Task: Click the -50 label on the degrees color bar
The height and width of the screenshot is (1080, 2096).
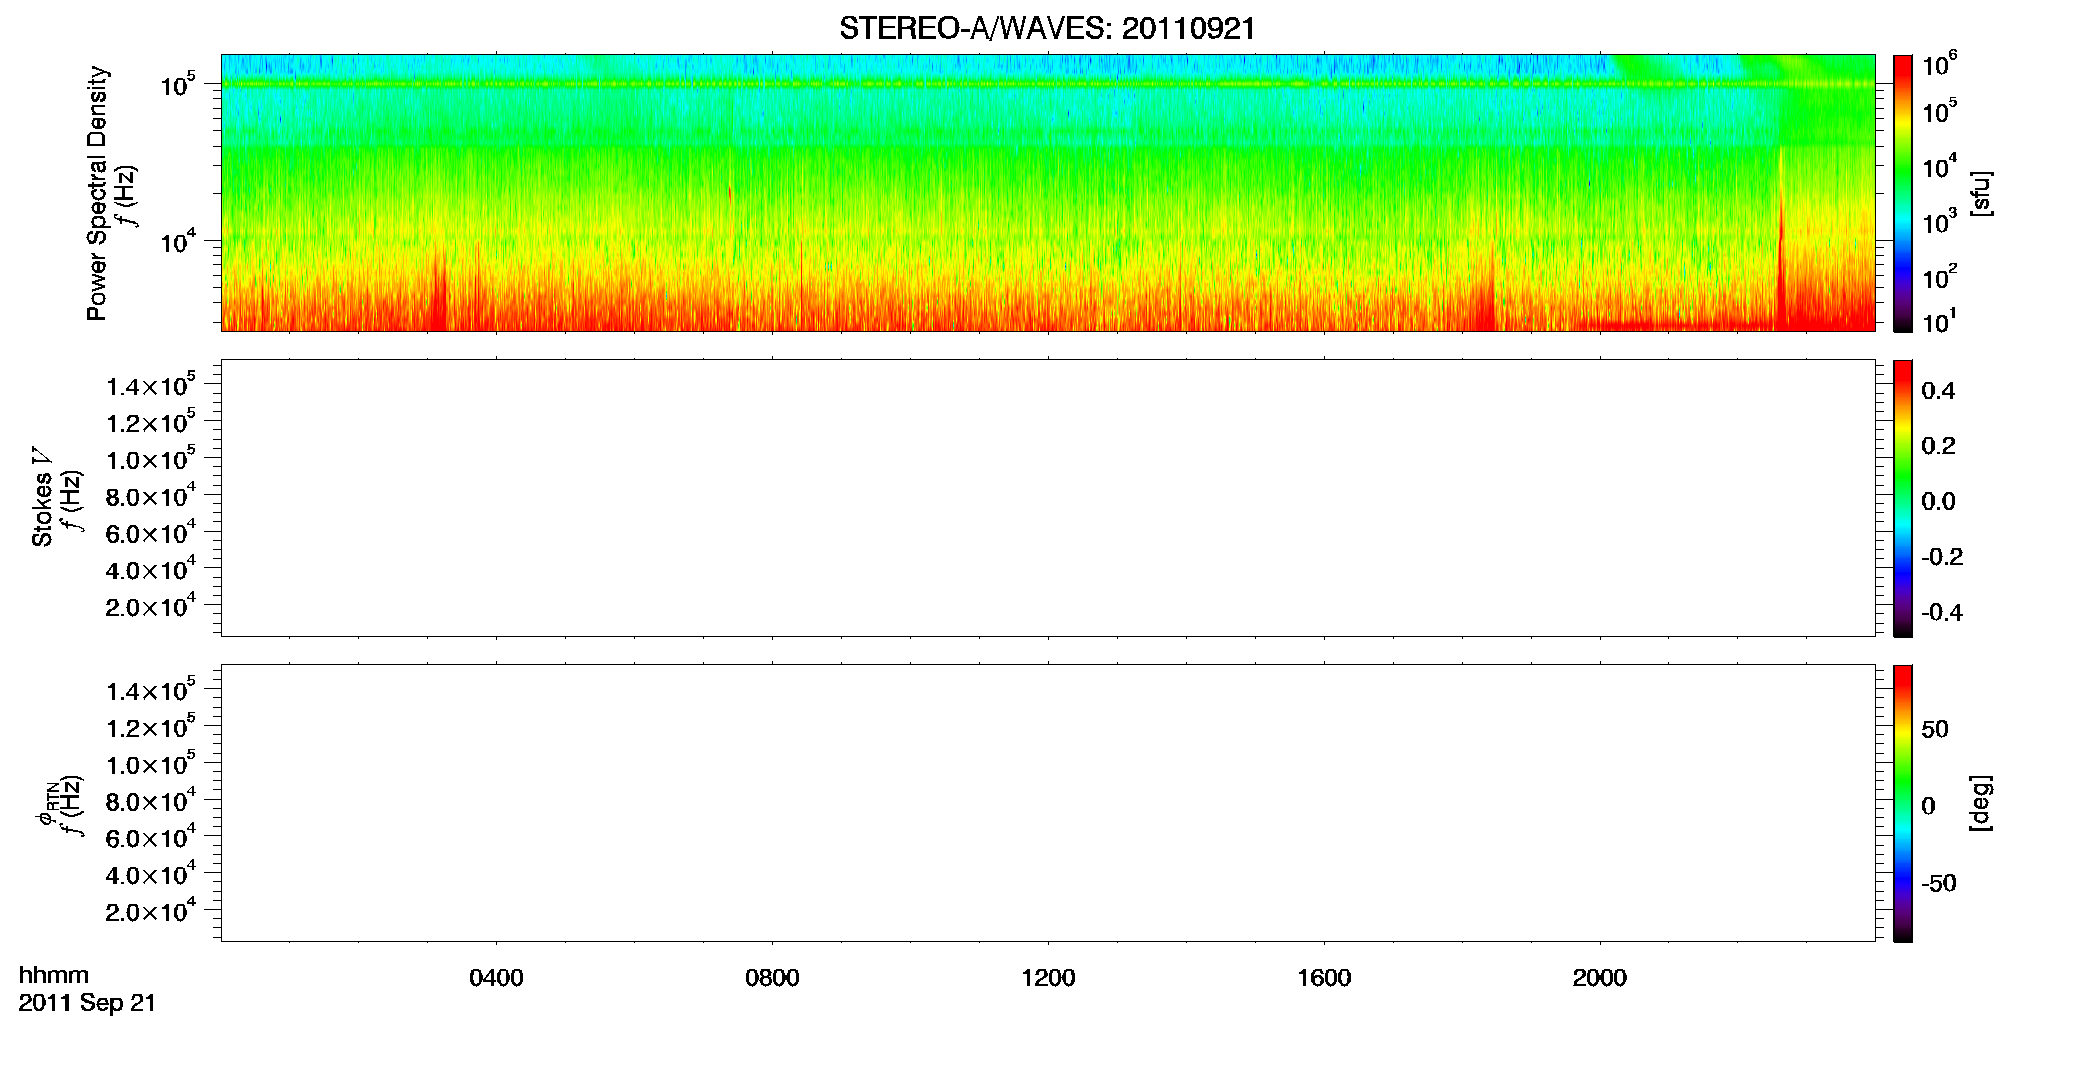Action: (1939, 883)
